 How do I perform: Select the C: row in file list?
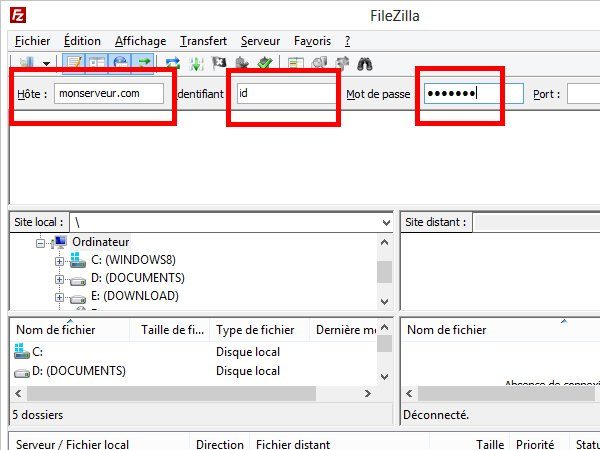tap(194, 352)
